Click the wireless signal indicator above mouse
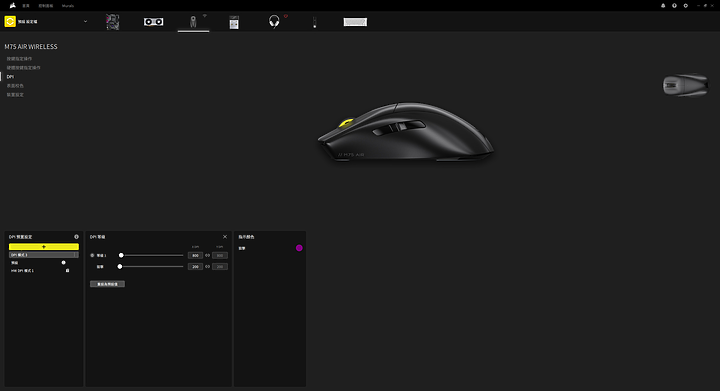Image resolution: width=720 pixels, height=391 pixels. [x=205, y=16]
